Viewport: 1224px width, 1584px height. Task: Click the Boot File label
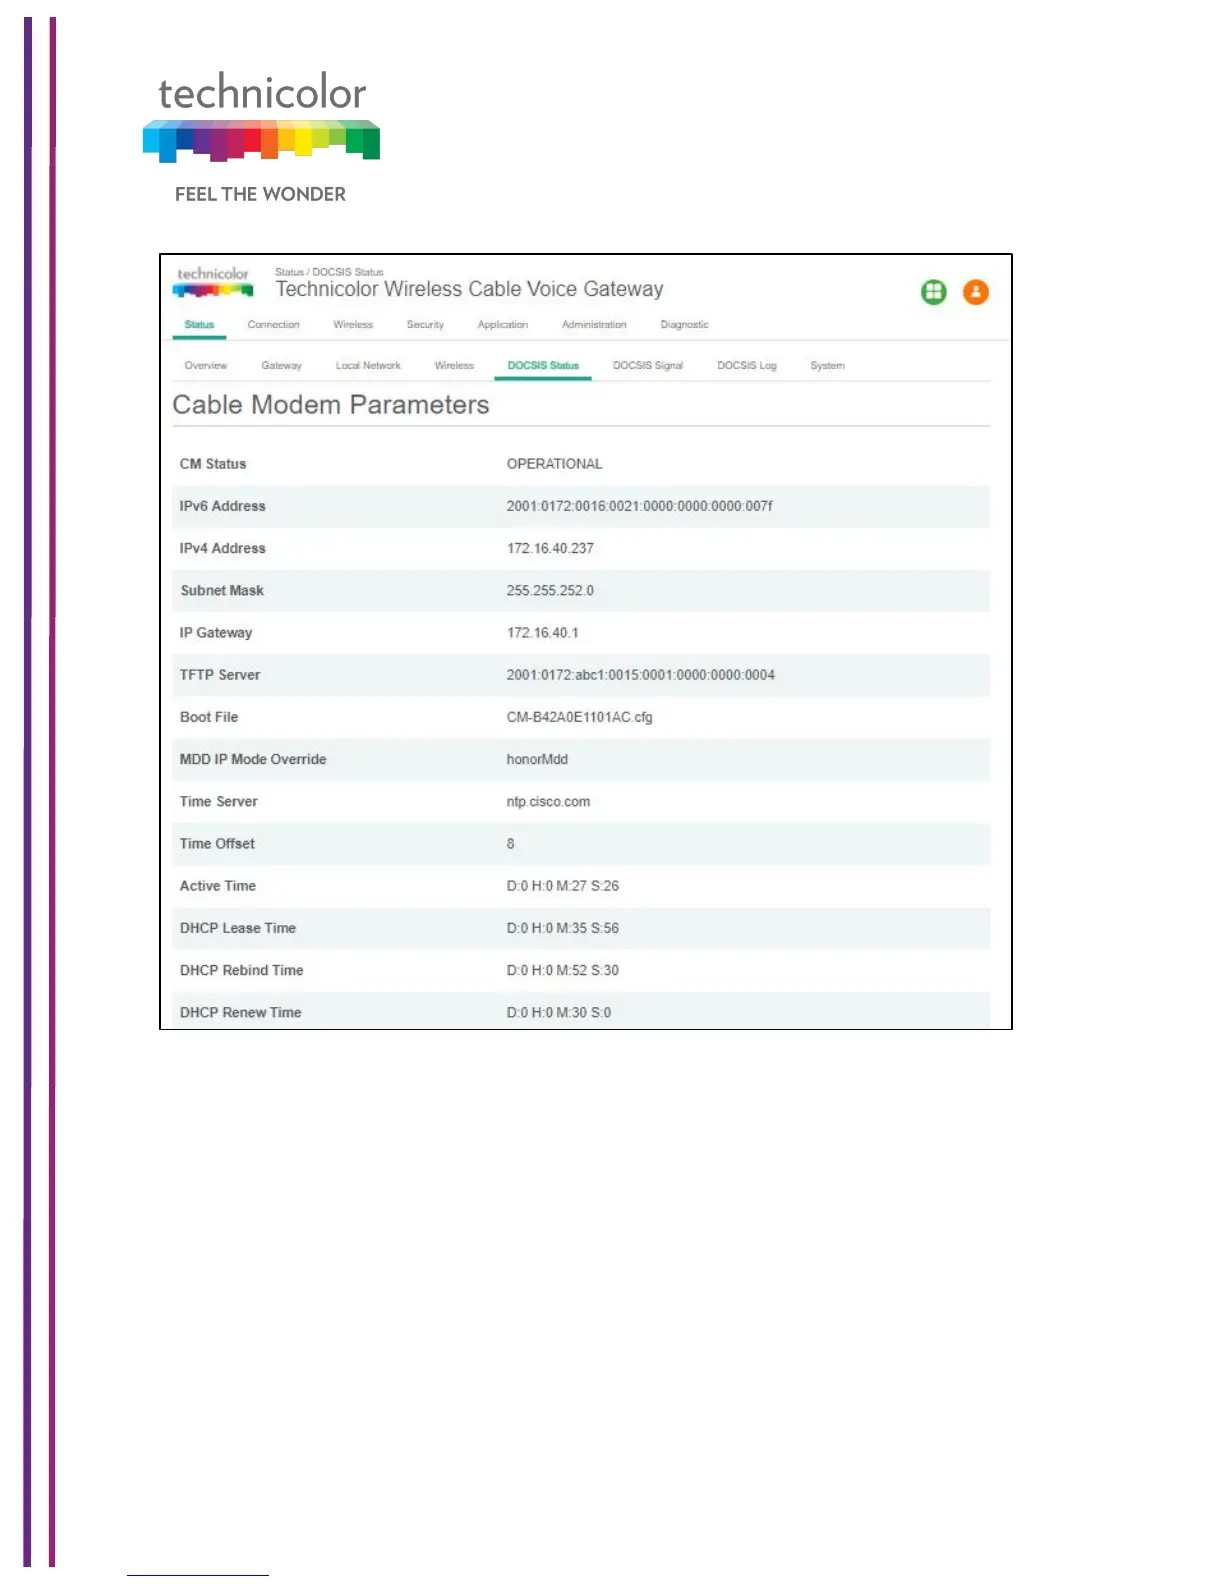[x=209, y=717]
